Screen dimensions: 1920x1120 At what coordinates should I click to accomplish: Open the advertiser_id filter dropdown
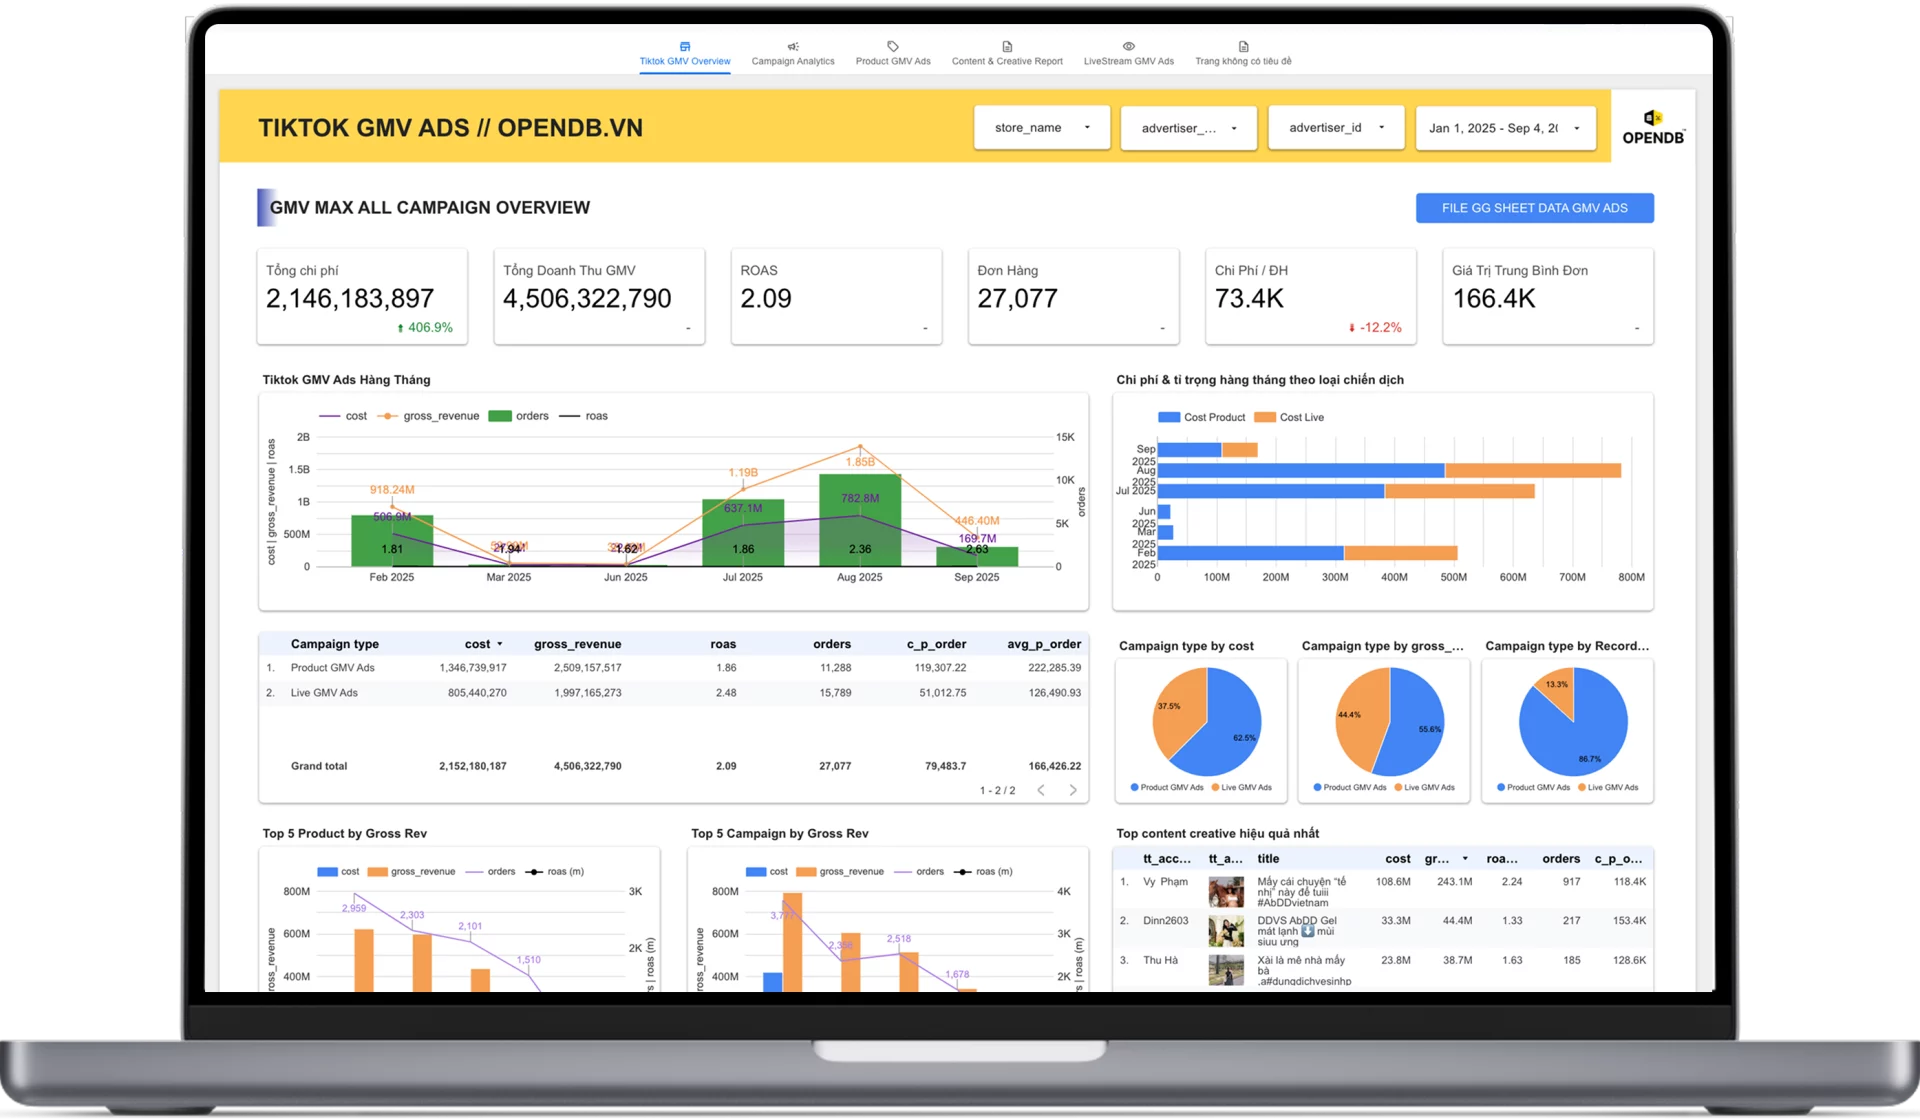[x=1336, y=128]
